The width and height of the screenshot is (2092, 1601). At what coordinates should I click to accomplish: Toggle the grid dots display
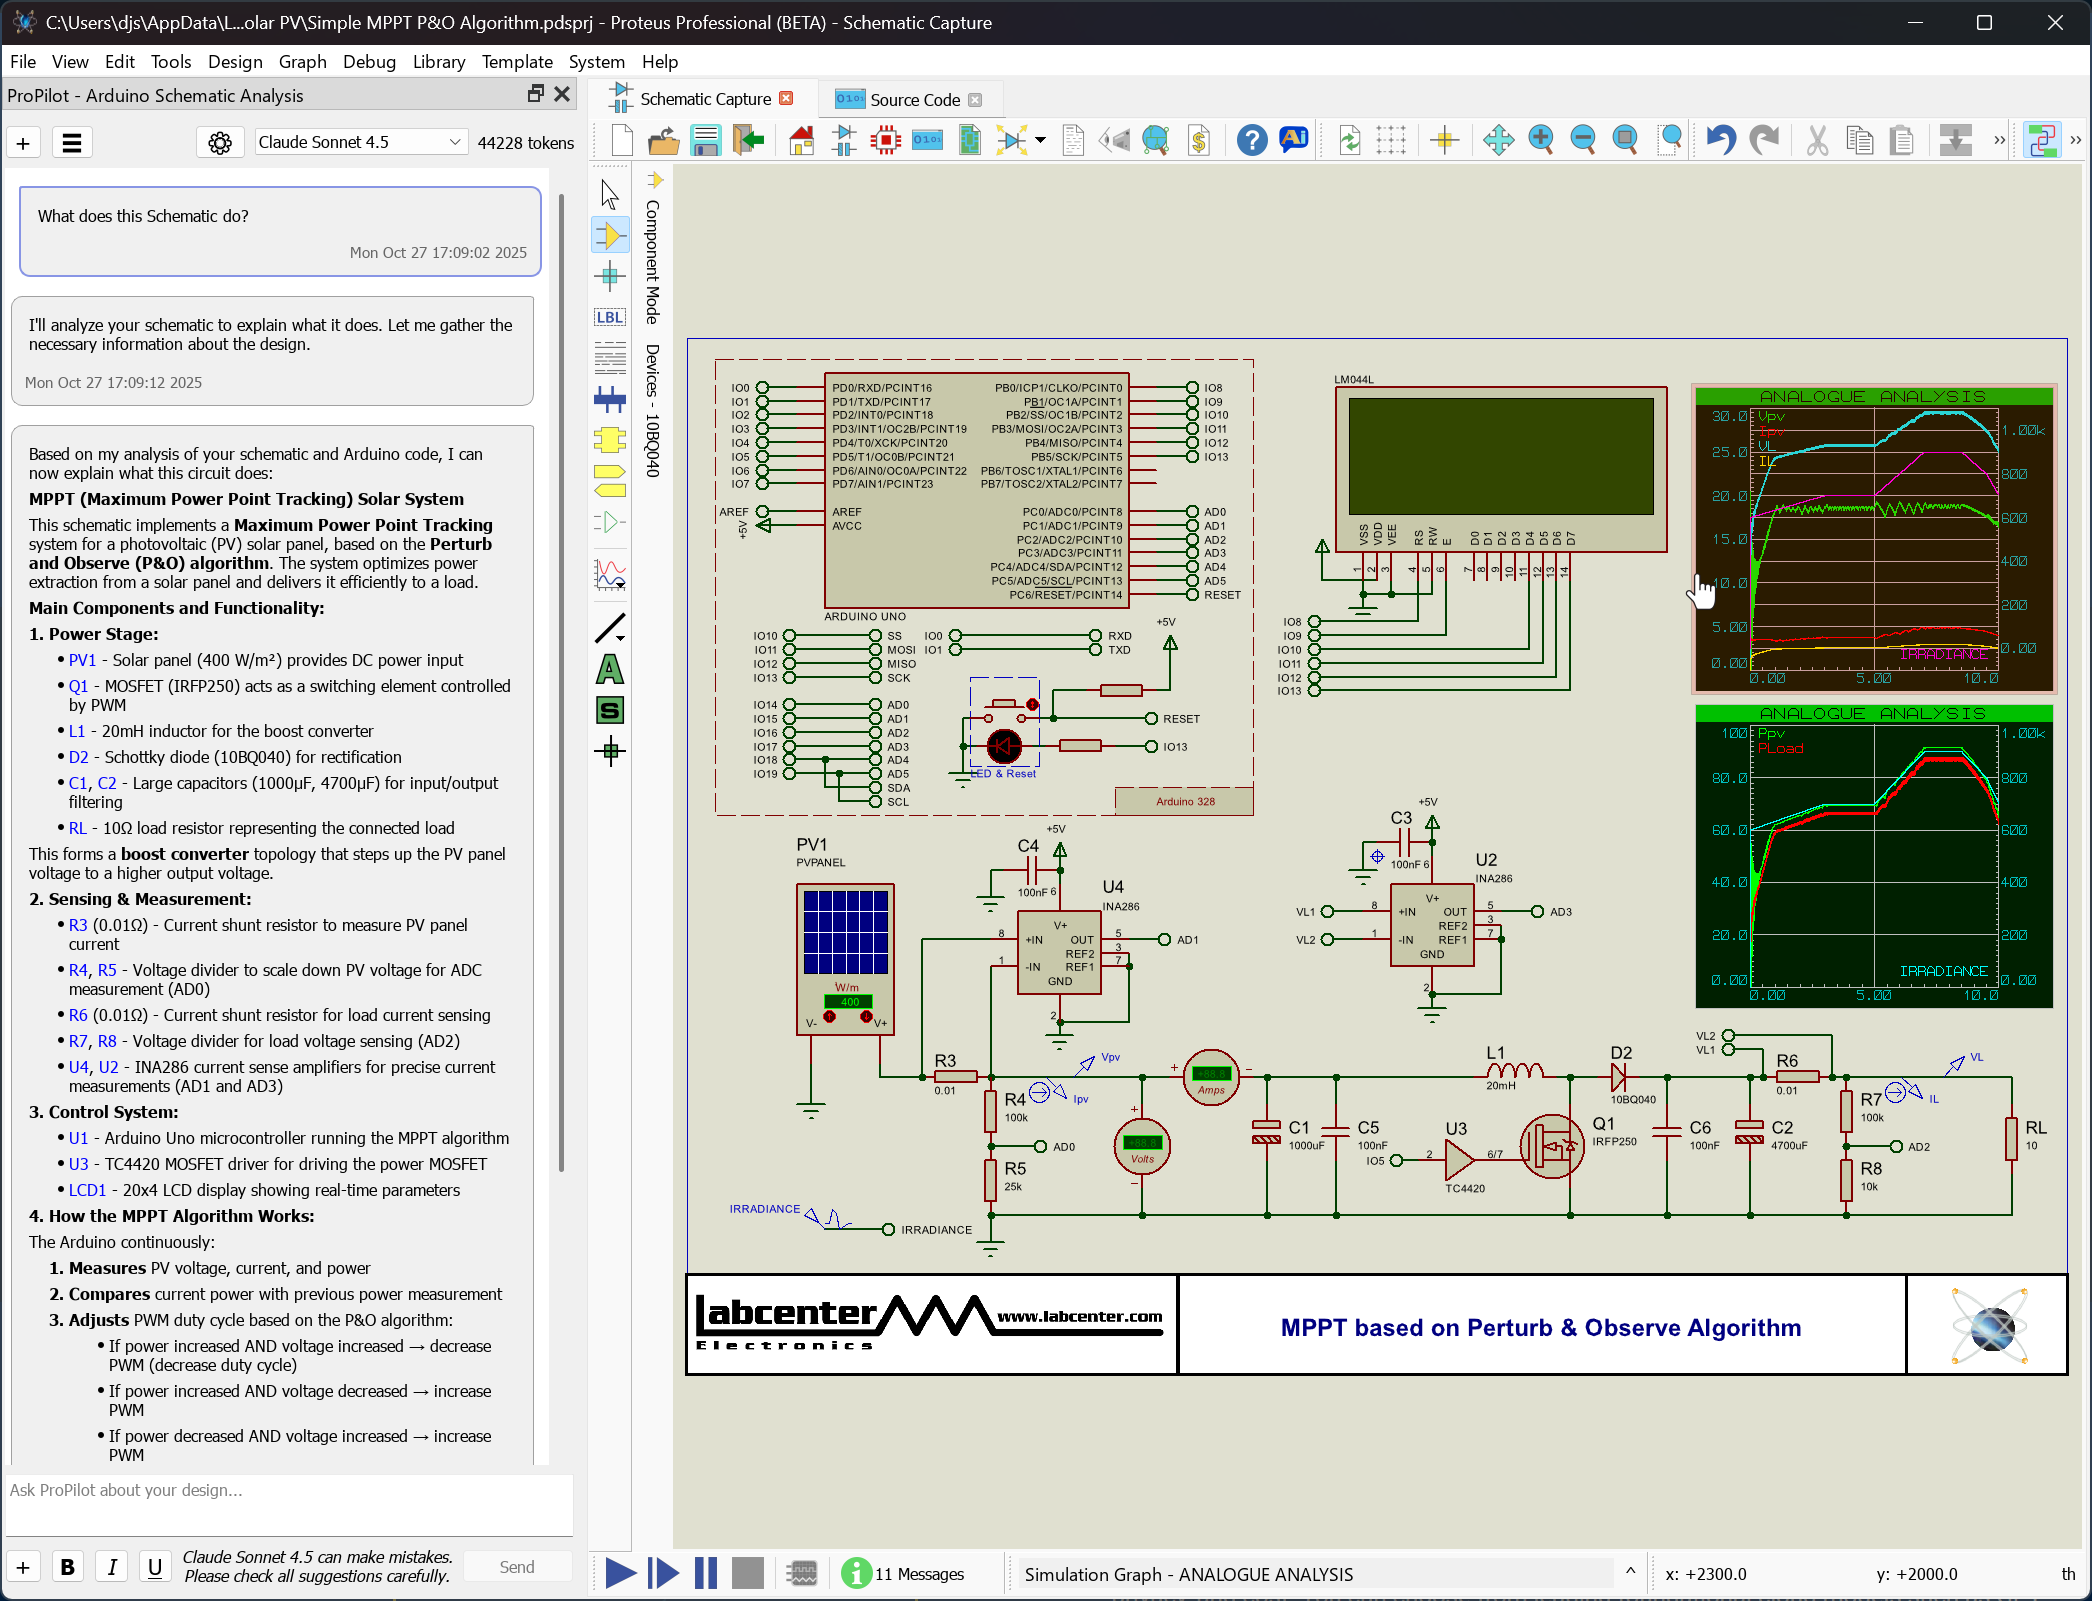(1390, 140)
